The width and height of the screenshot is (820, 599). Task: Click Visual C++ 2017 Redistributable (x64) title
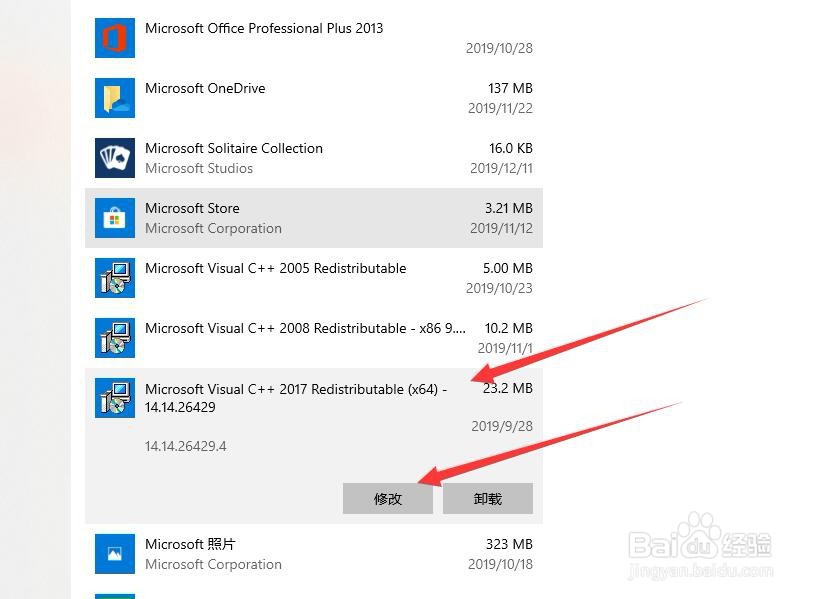click(296, 398)
